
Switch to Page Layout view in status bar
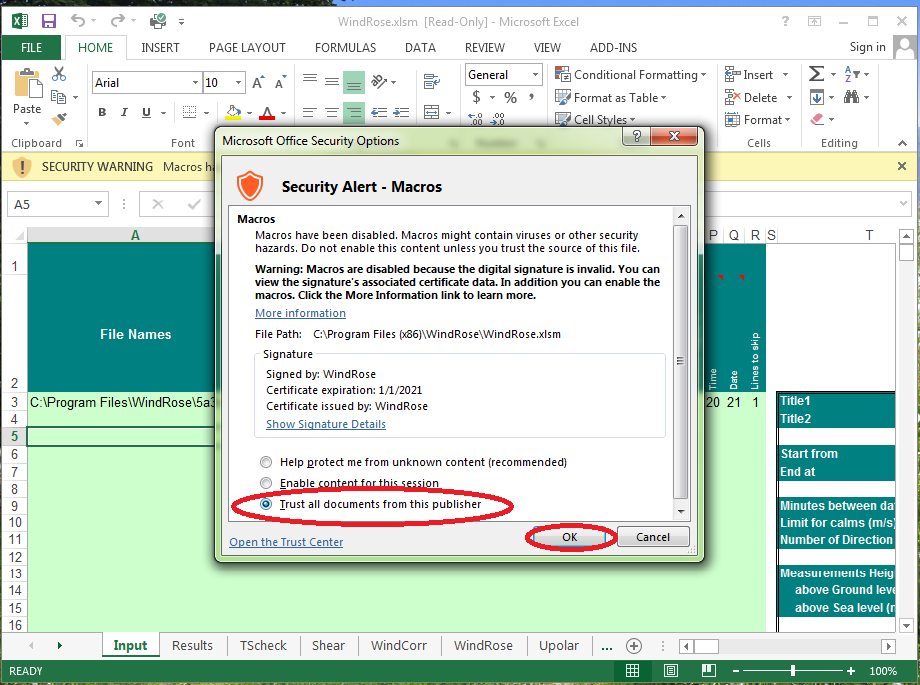(671, 670)
